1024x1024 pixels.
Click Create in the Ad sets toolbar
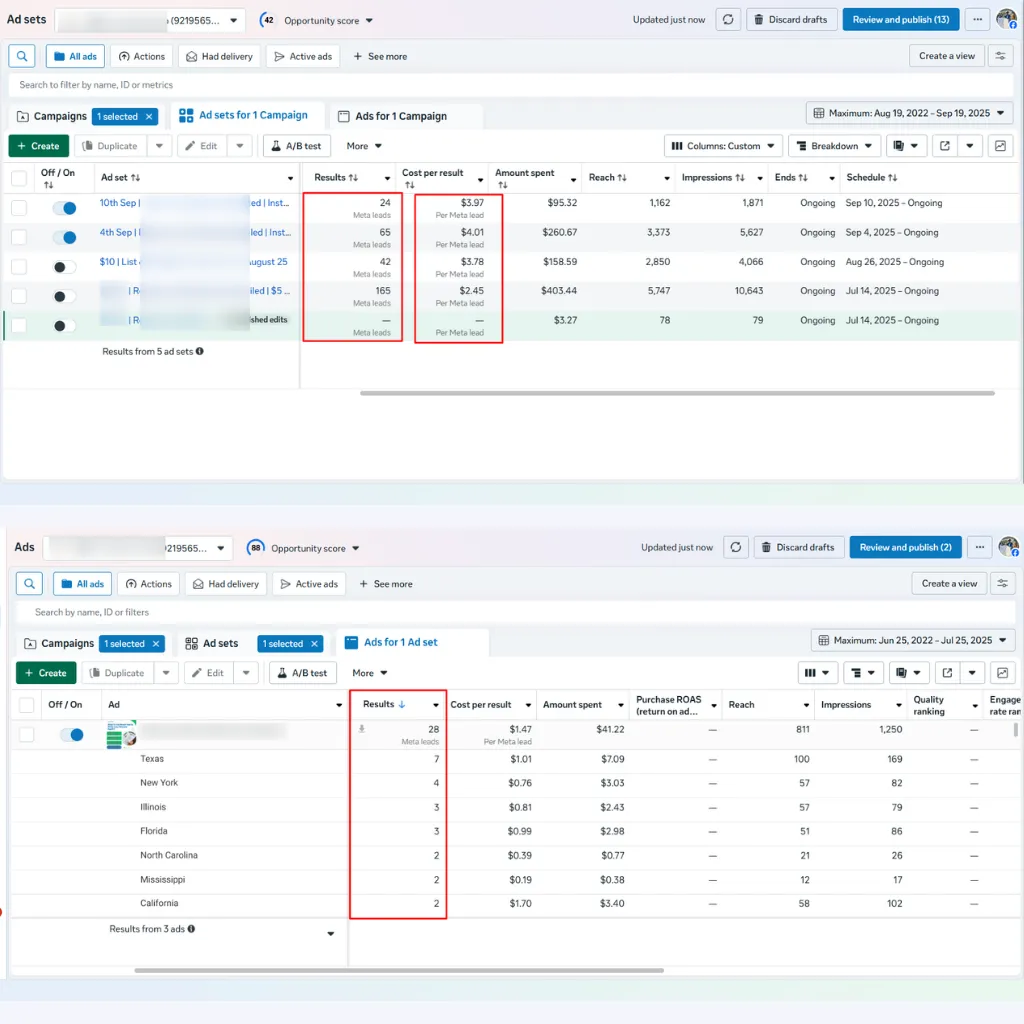(39, 146)
